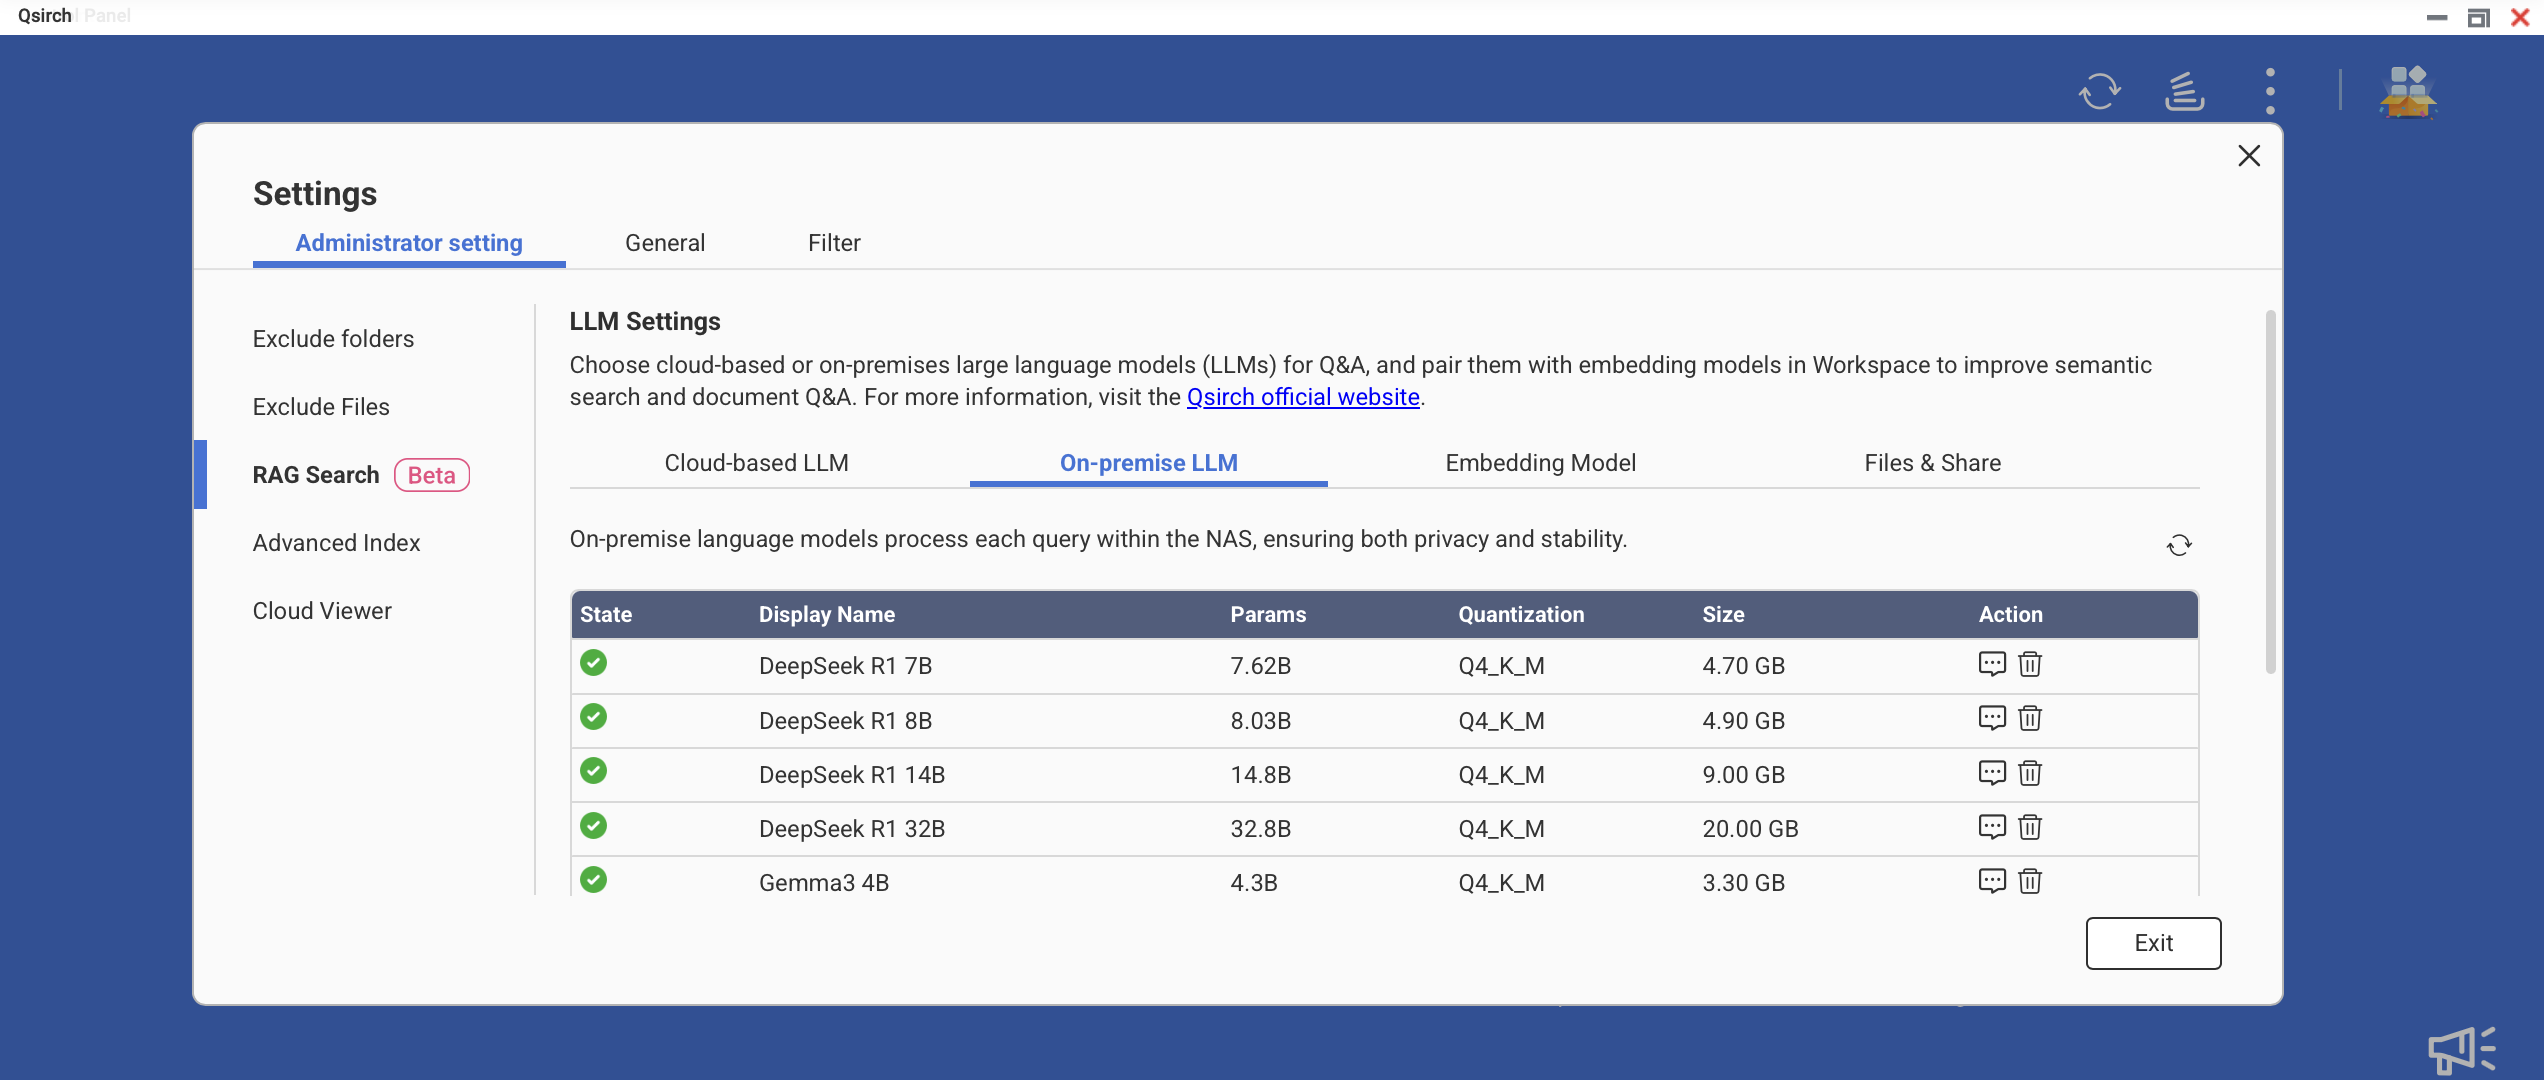Switch to the Filter tab
Viewport: 2544px width, 1080px height.
click(834, 243)
